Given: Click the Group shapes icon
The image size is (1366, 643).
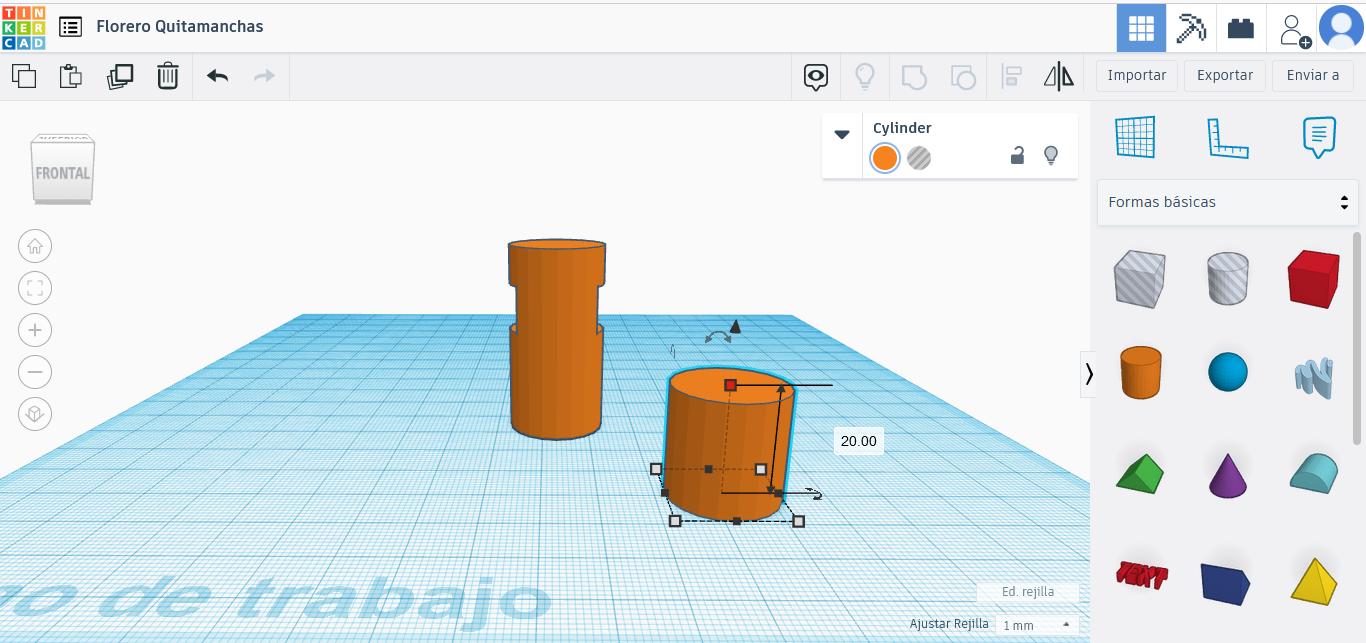Looking at the screenshot, I should (914, 76).
